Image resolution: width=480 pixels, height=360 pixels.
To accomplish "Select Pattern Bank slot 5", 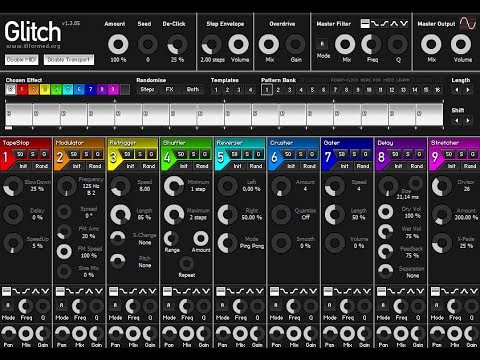I will pyautogui.click(x=312, y=90).
